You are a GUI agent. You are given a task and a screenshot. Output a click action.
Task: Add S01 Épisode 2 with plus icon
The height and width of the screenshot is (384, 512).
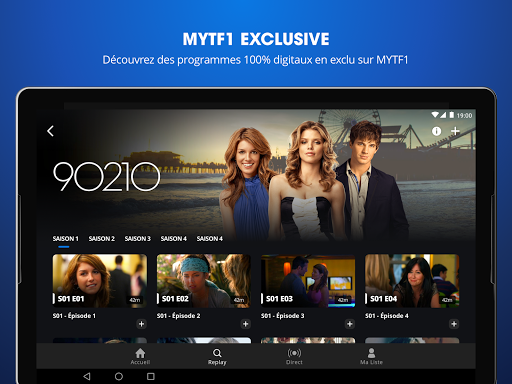coord(246,324)
